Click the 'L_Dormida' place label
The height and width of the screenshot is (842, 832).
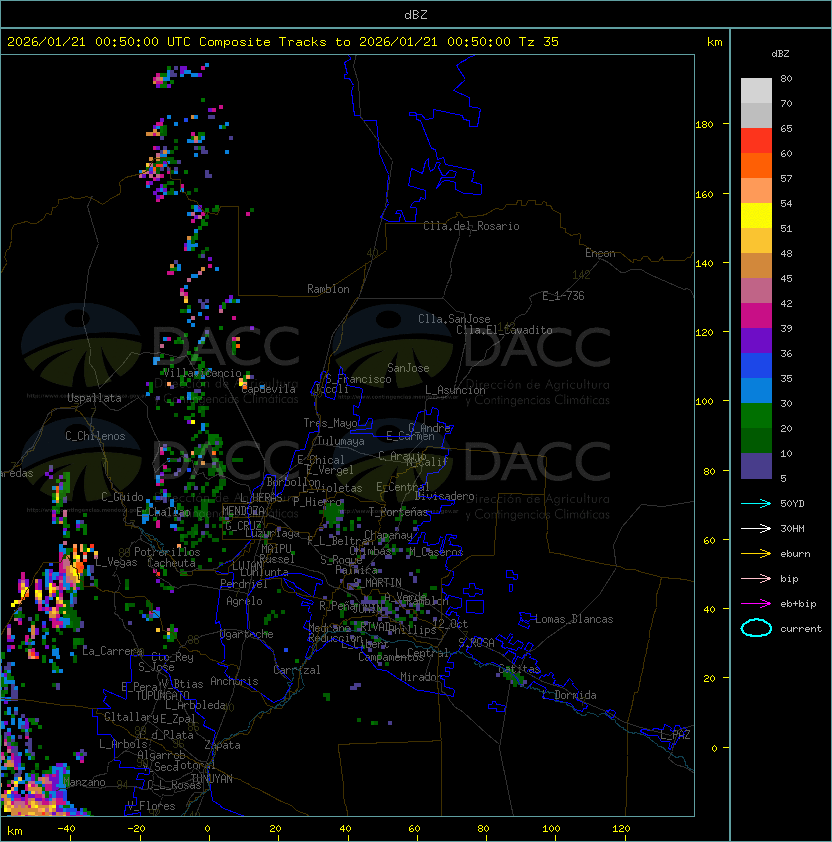569,695
